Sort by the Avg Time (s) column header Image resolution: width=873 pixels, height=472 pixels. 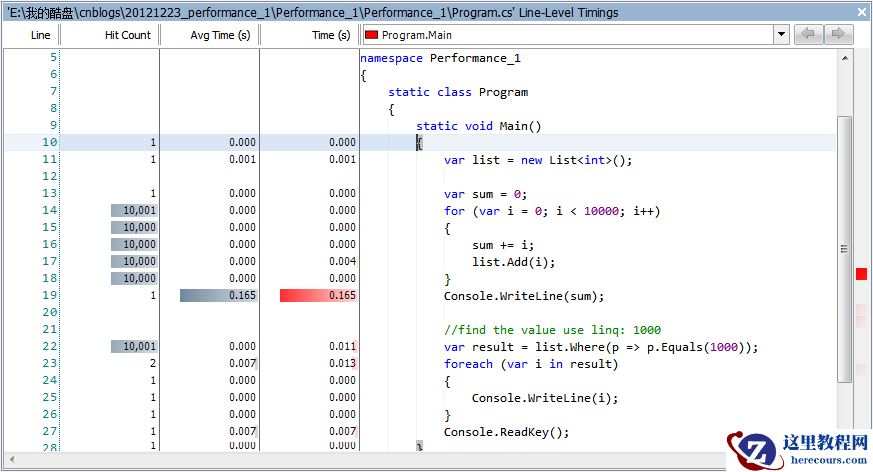tap(210, 35)
